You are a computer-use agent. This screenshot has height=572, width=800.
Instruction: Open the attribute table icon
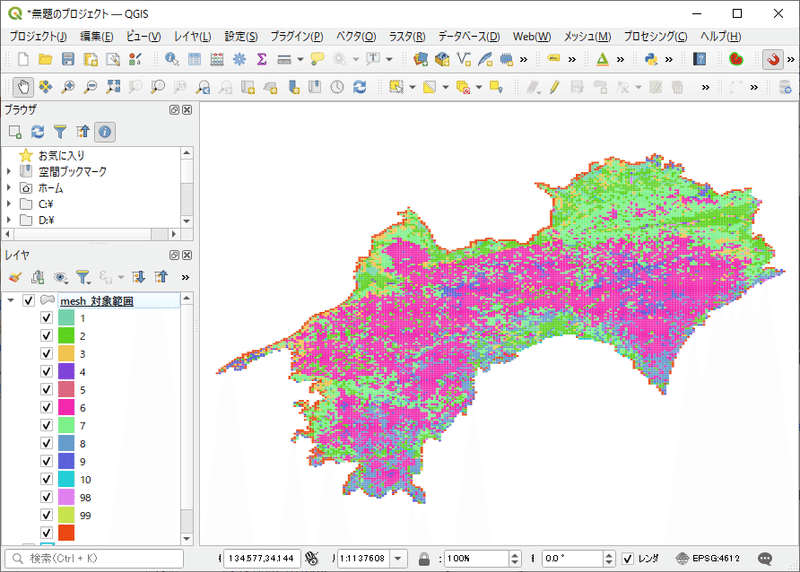tap(195, 60)
